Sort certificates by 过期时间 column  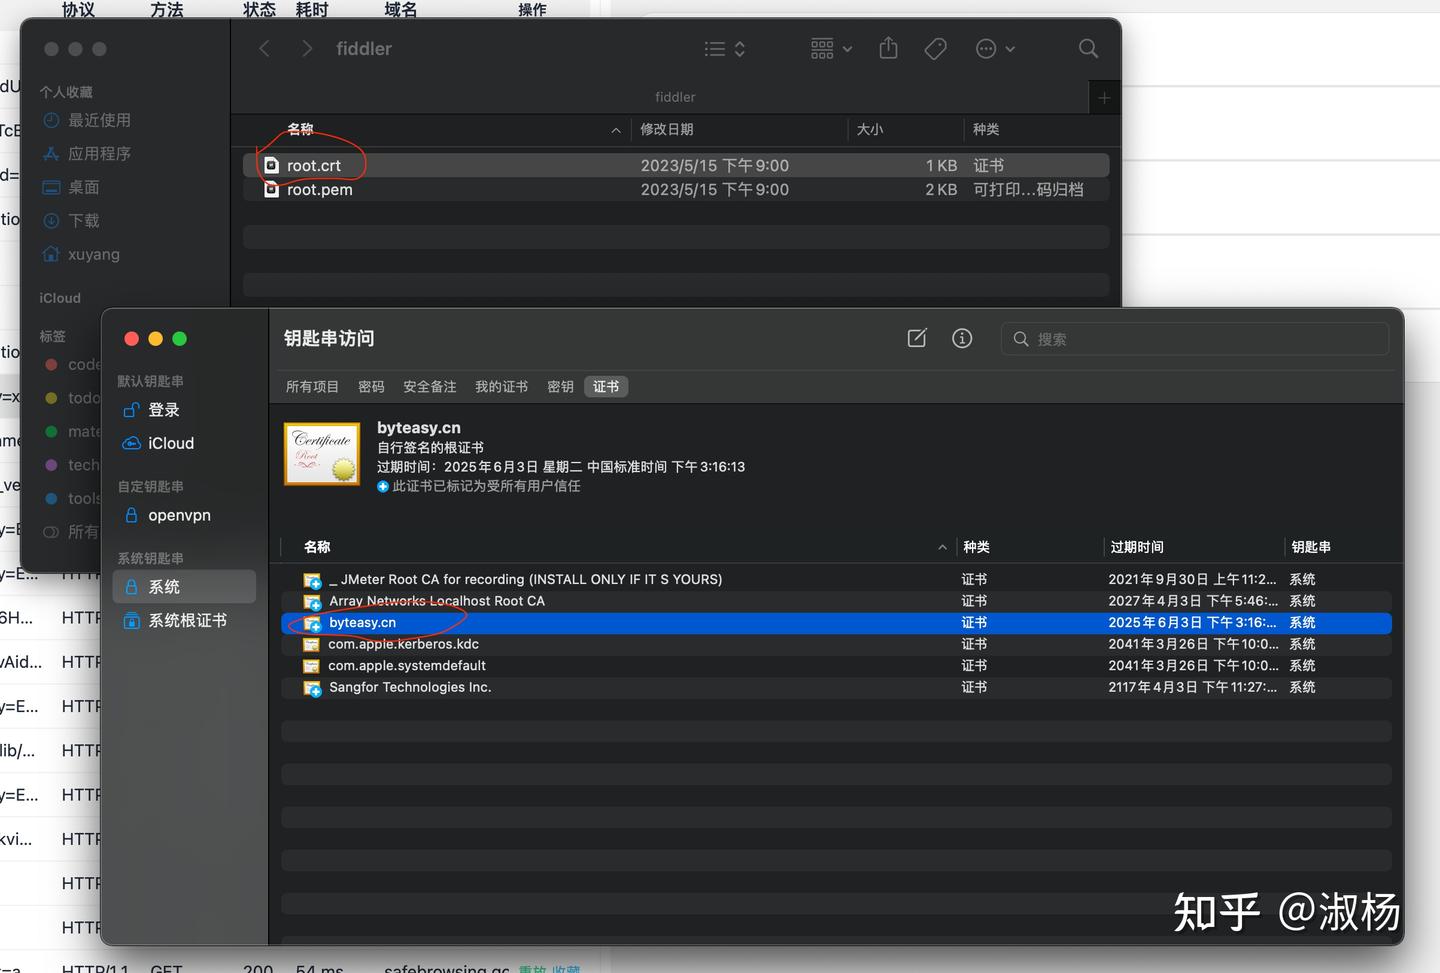click(x=1137, y=547)
